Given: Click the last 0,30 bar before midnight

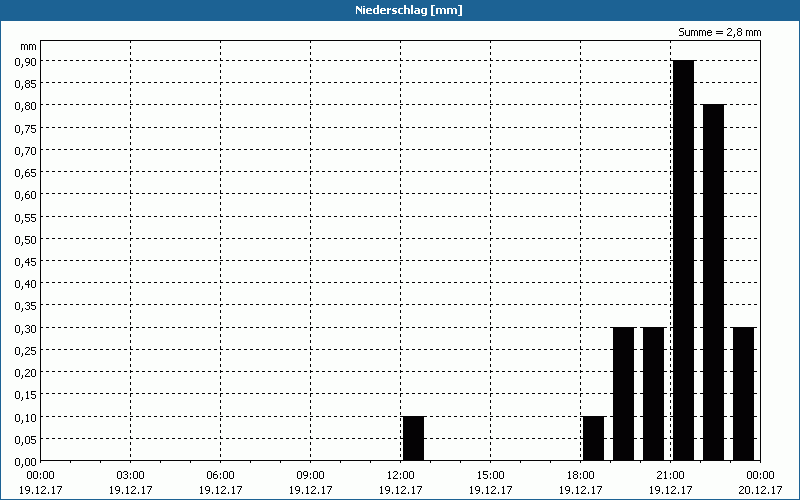Looking at the screenshot, I should click(x=744, y=394).
